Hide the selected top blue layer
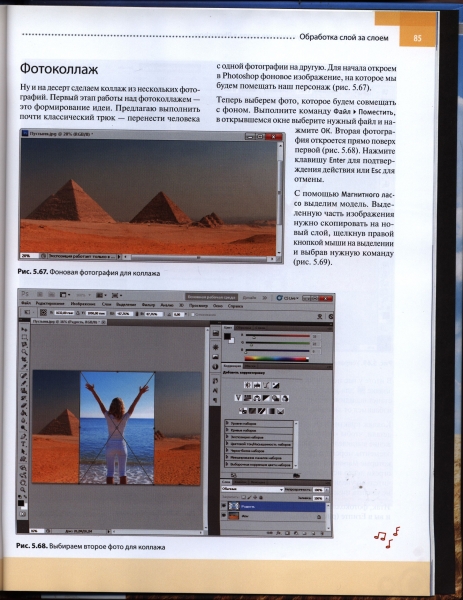This screenshot has height=600, width=463. tap(224, 506)
